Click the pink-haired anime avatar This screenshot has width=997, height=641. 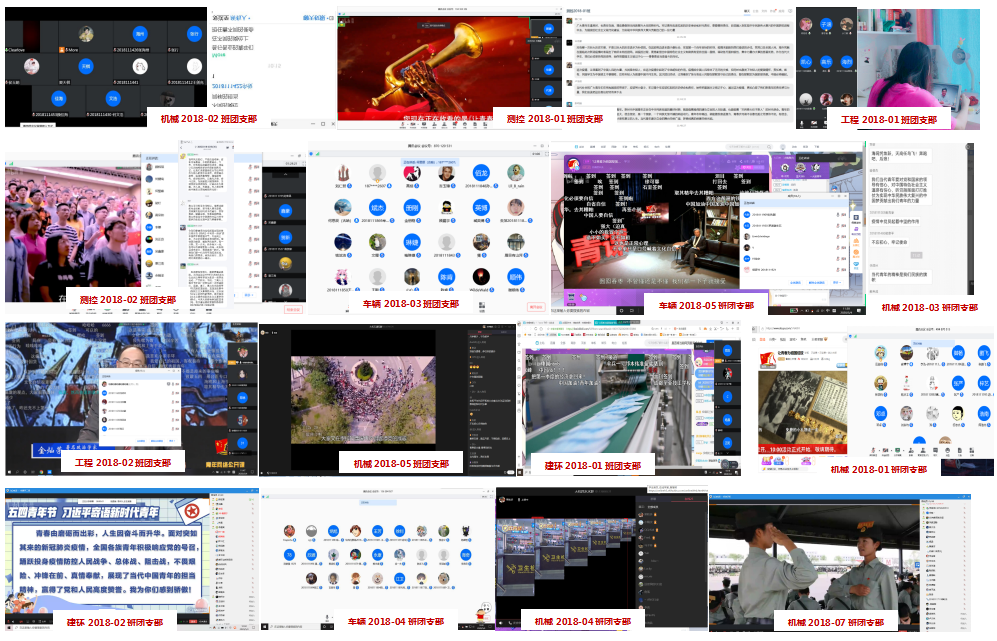point(341,276)
